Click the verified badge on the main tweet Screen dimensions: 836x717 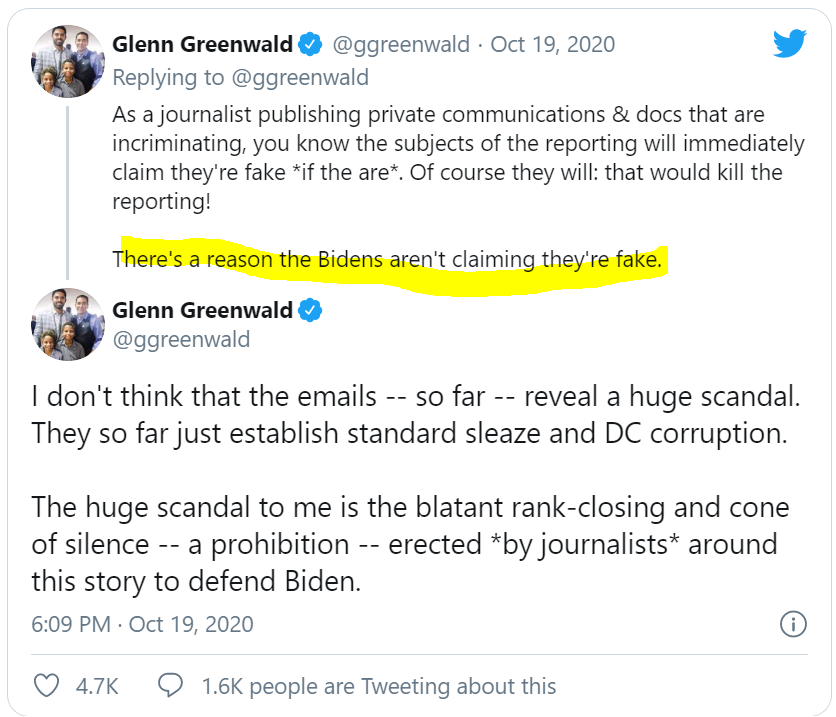point(311,309)
